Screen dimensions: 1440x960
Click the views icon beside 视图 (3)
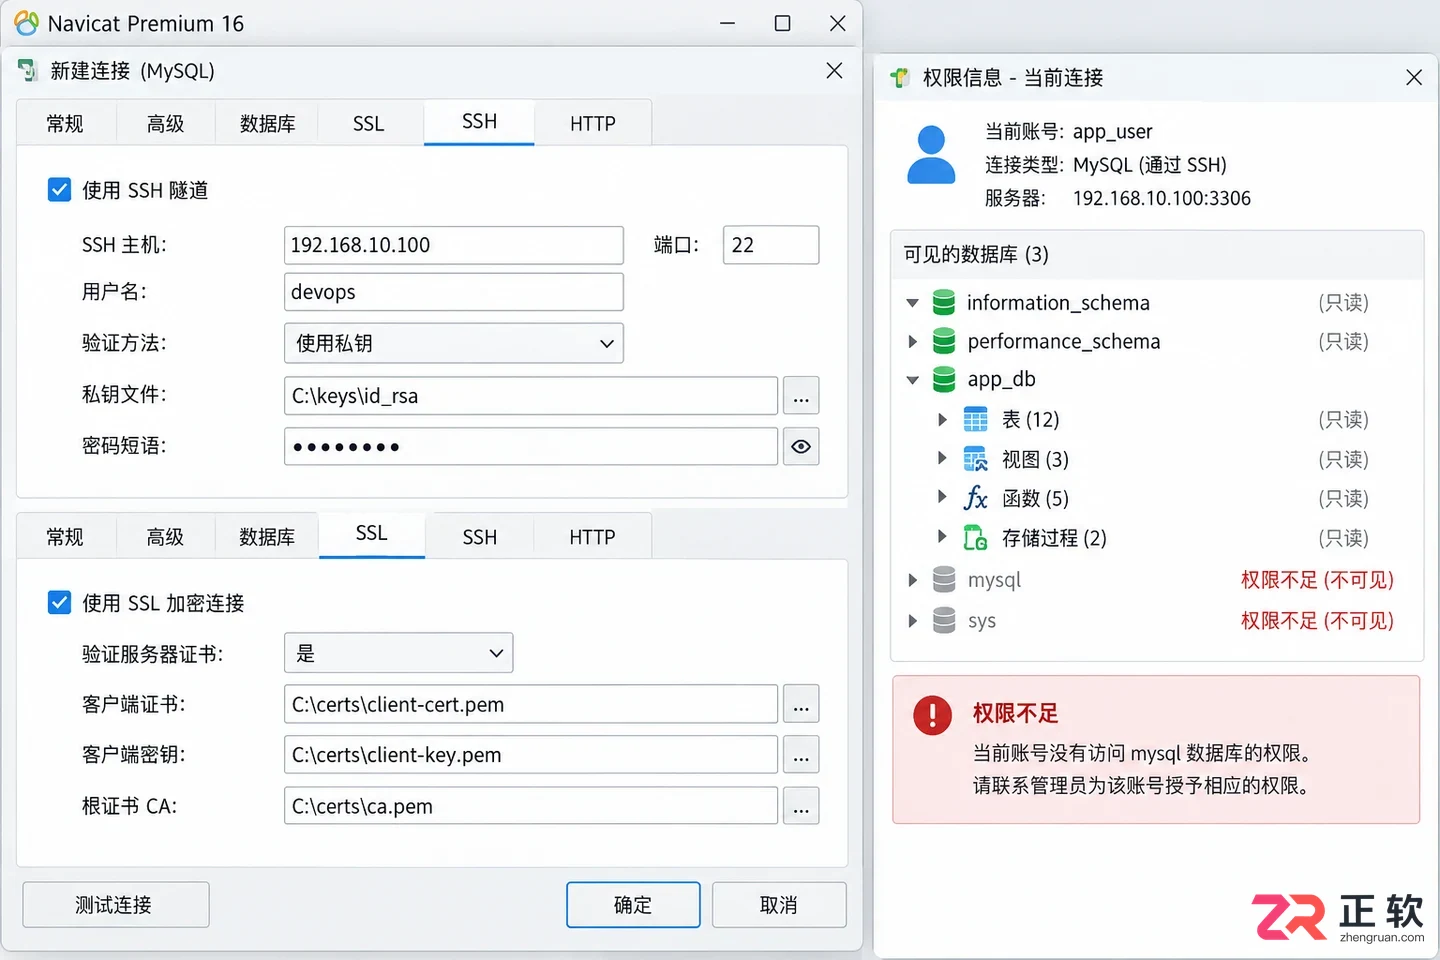[x=975, y=459]
